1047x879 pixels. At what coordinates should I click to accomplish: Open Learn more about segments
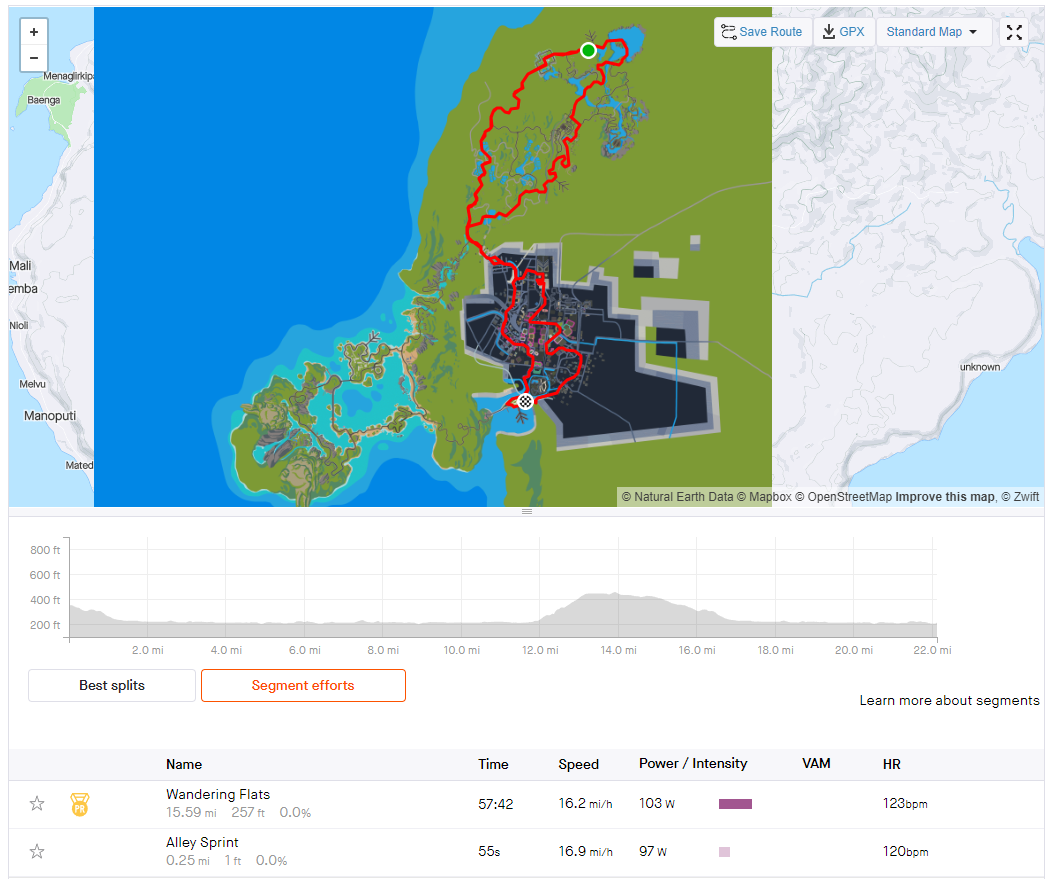[x=949, y=701]
